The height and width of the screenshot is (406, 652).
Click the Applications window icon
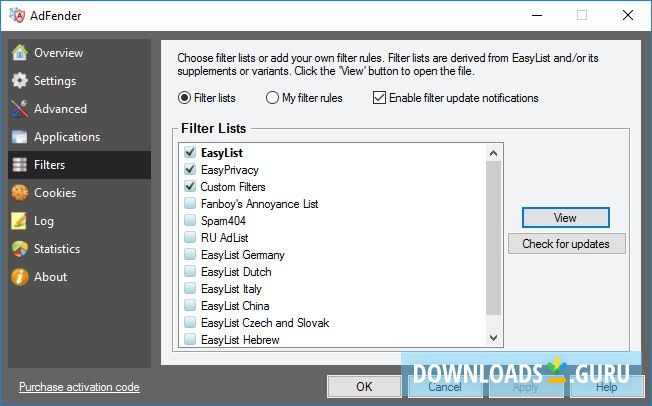20,137
